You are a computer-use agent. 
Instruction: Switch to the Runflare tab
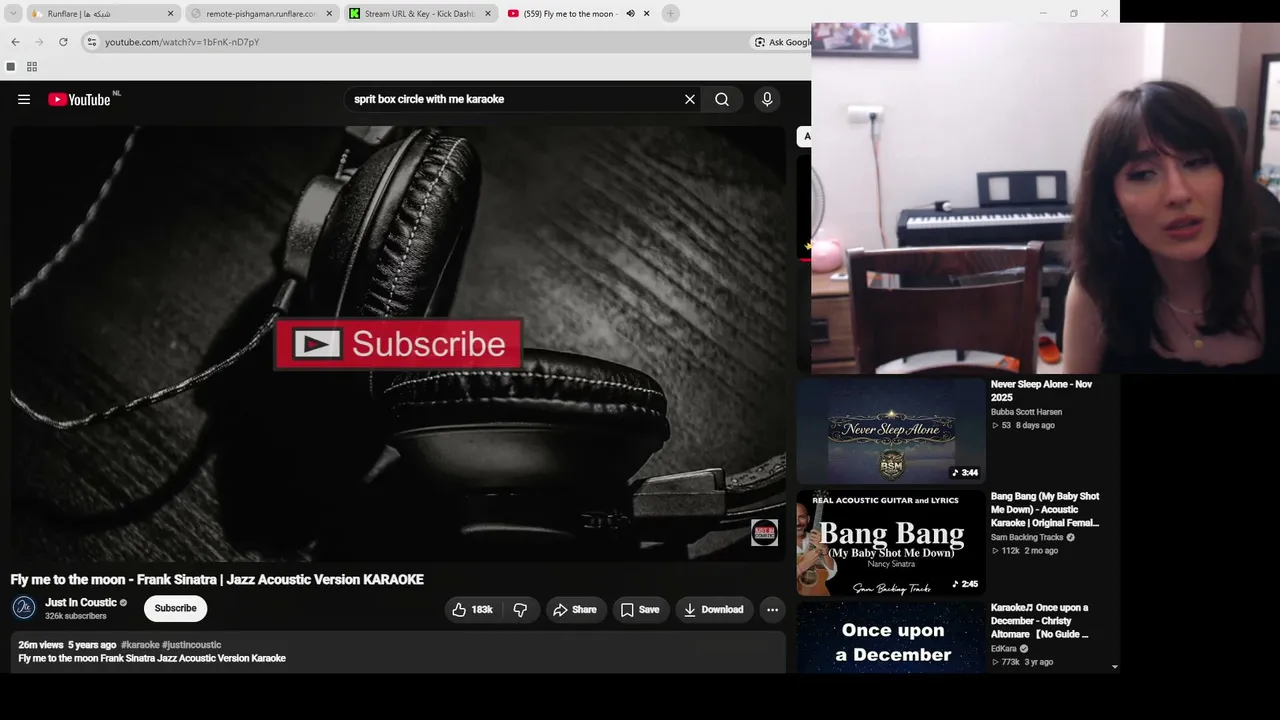coord(103,14)
